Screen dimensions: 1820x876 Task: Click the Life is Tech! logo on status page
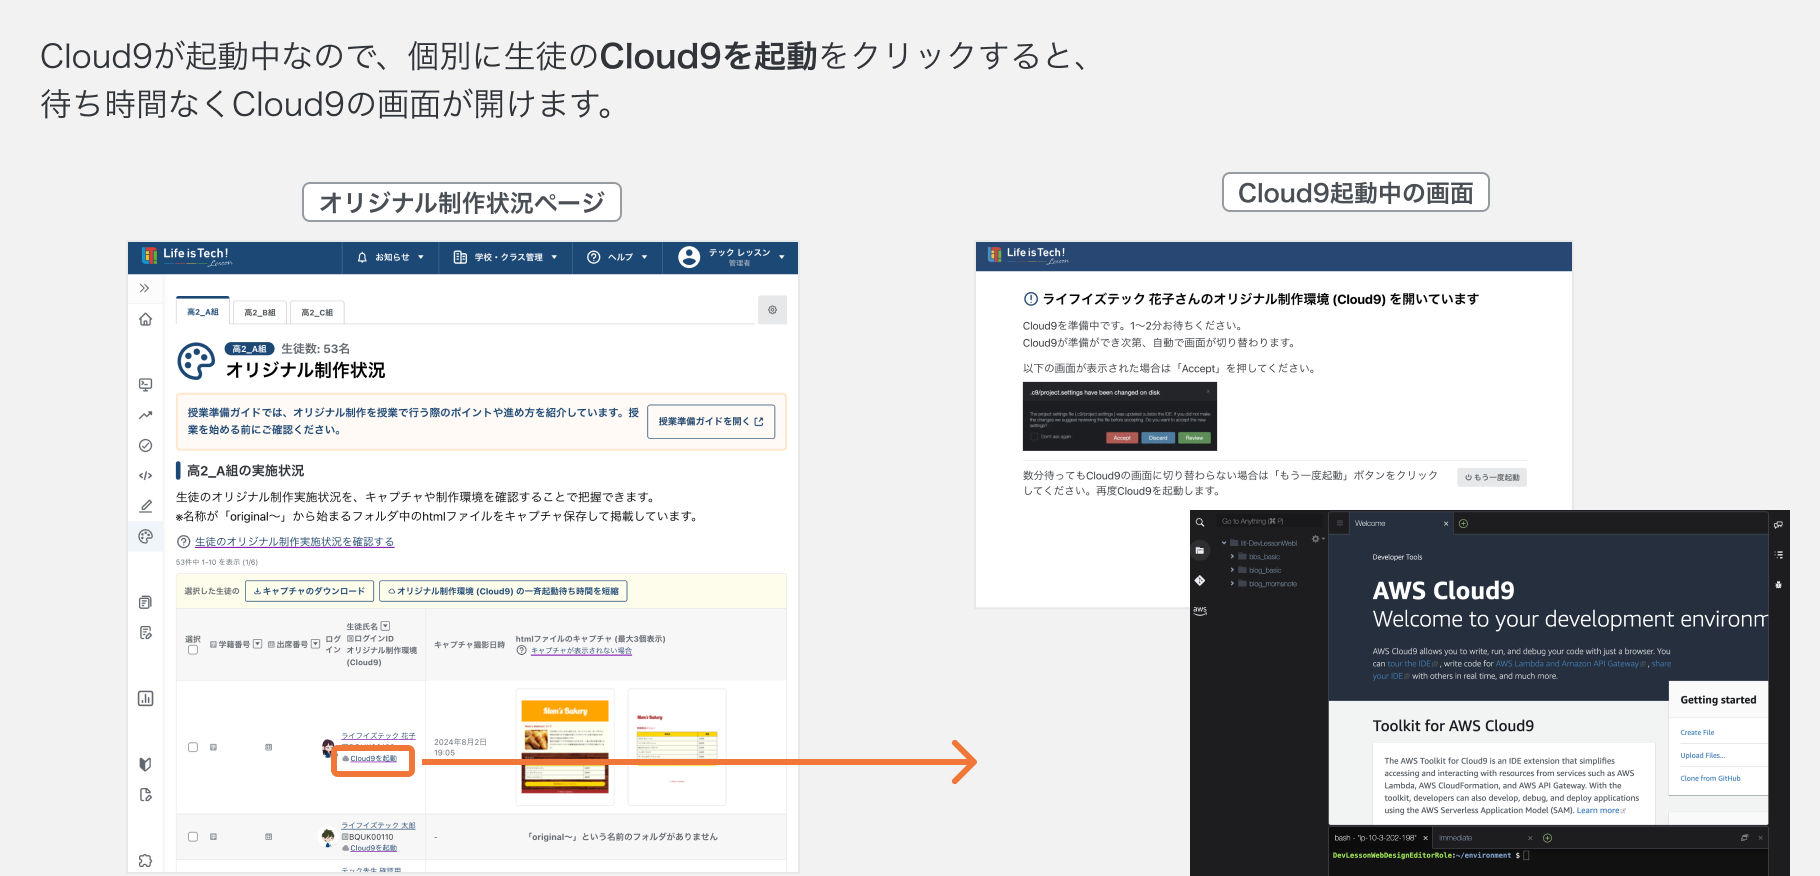pos(187,256)
